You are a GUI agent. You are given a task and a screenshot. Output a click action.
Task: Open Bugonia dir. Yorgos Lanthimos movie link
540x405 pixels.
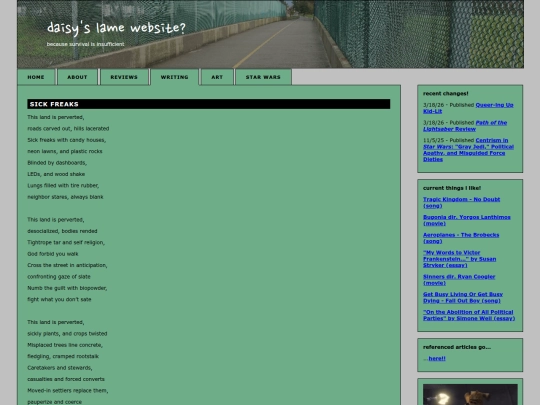(467, 220)
